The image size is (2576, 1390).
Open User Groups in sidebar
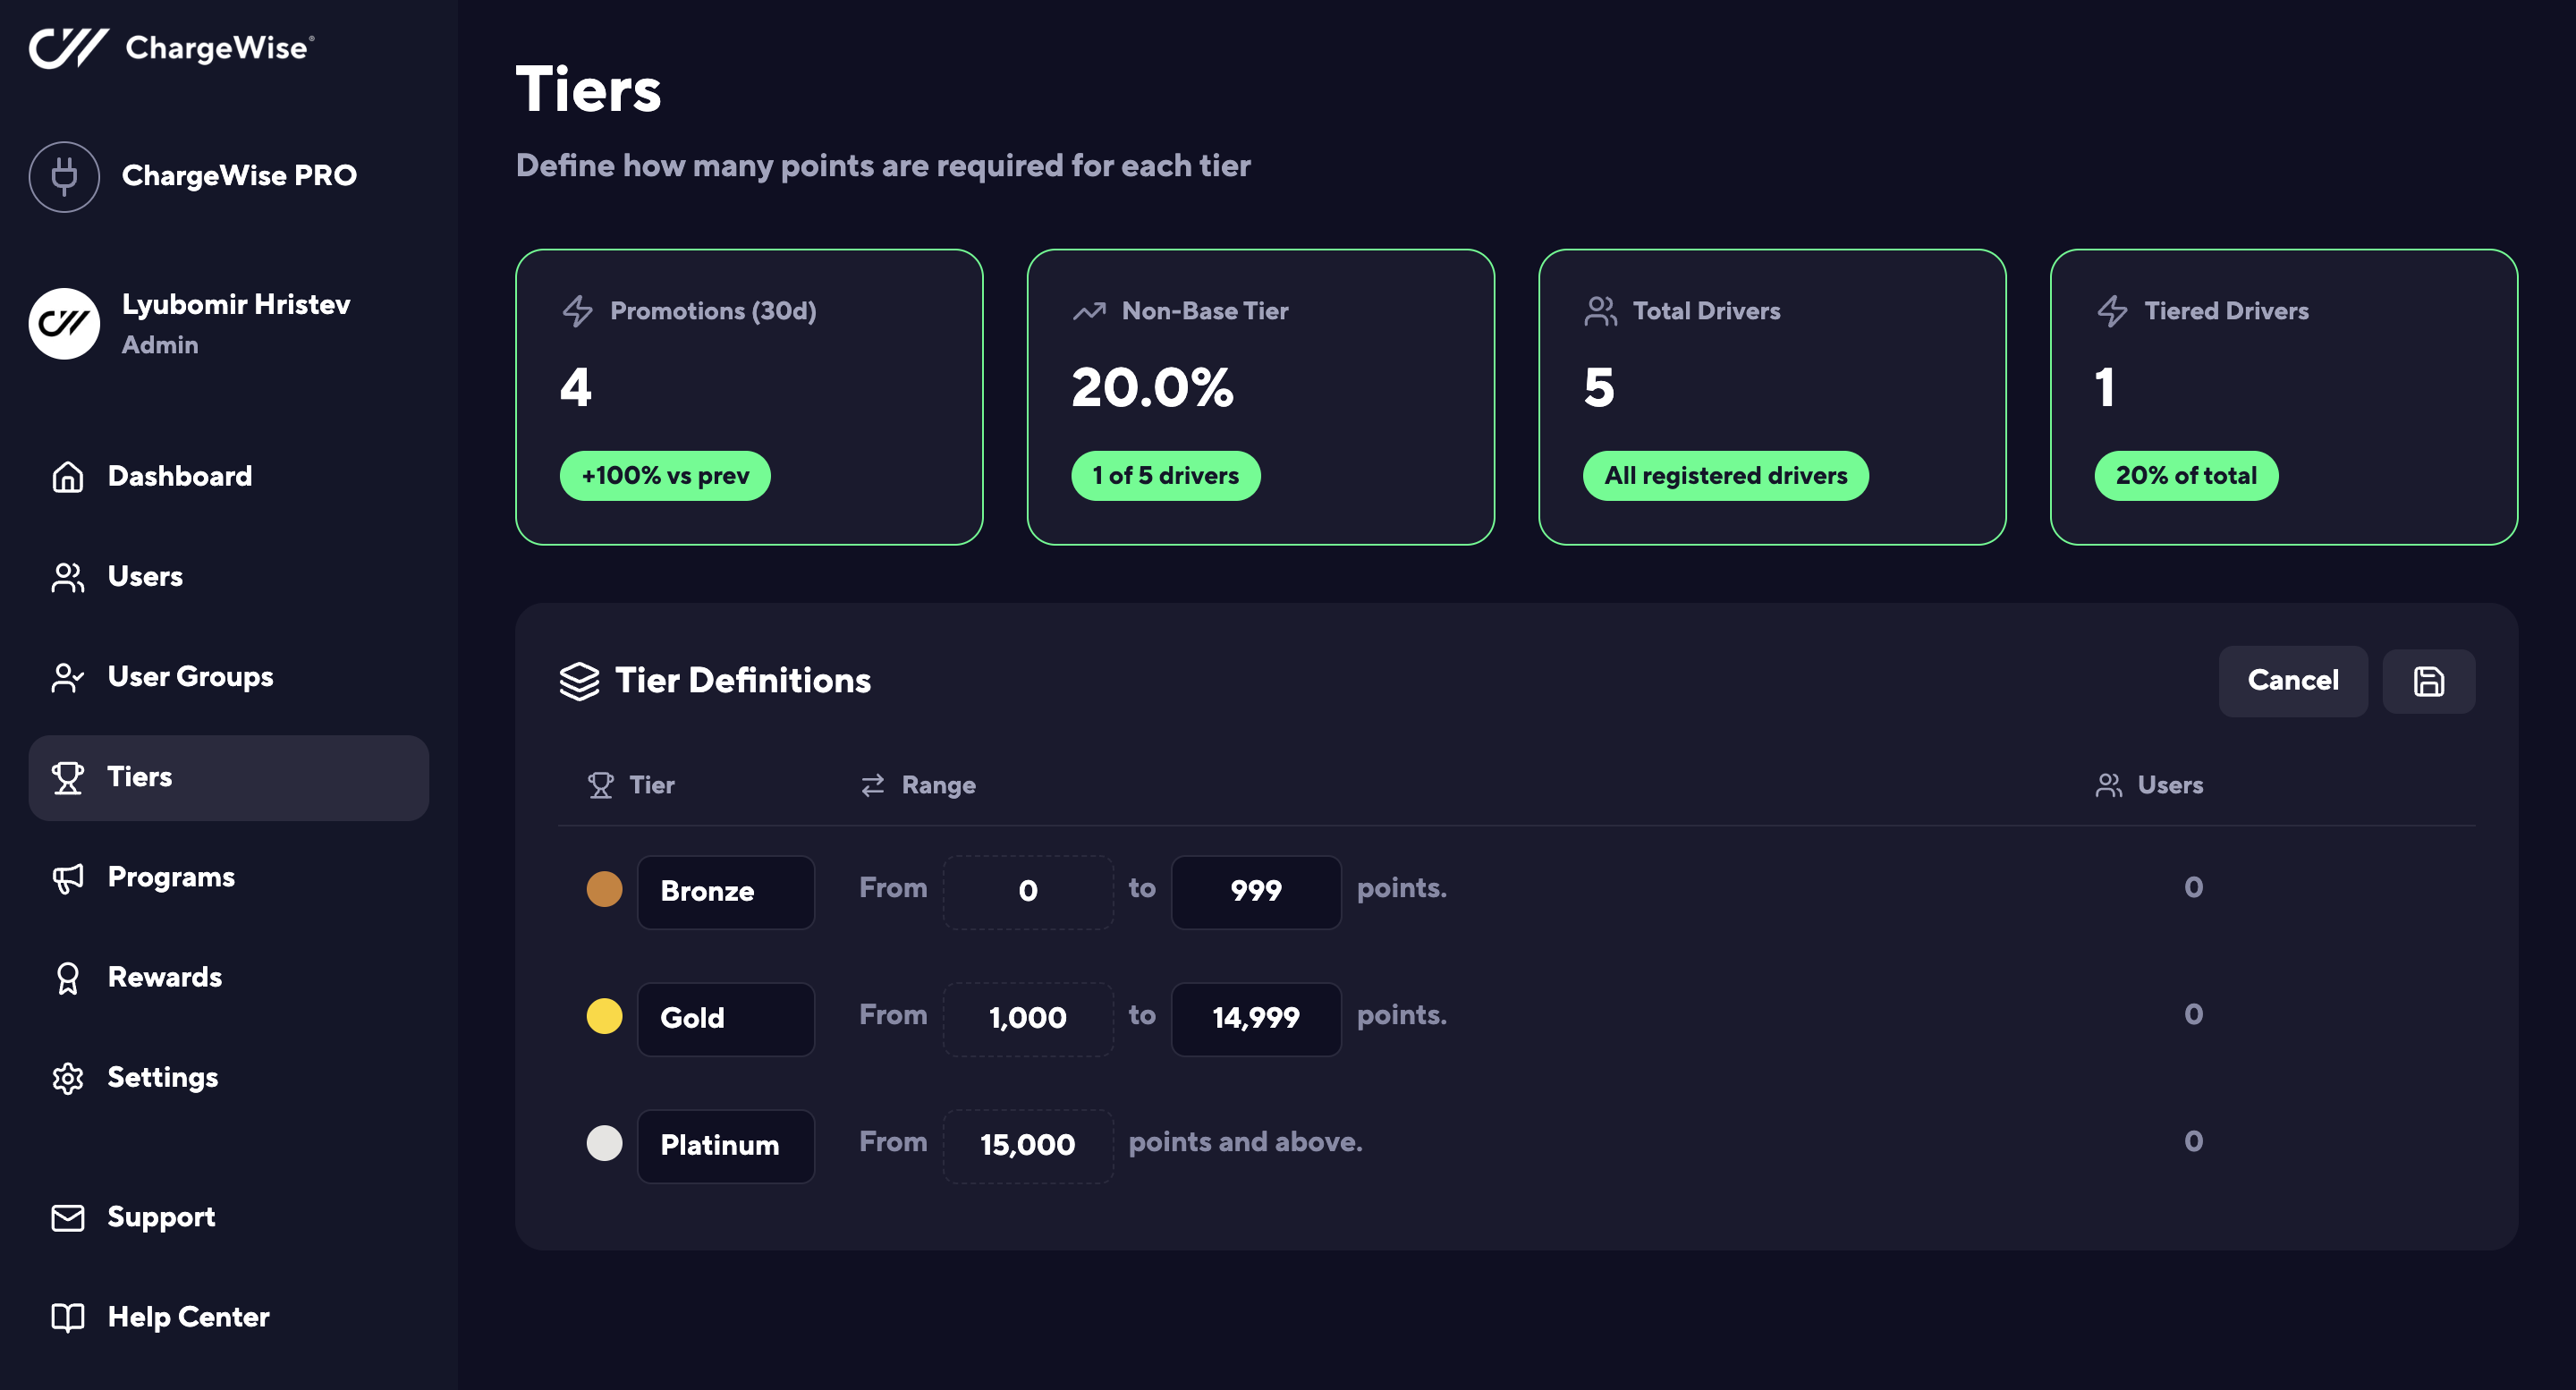pyautogui.click(x=190, y=677)
